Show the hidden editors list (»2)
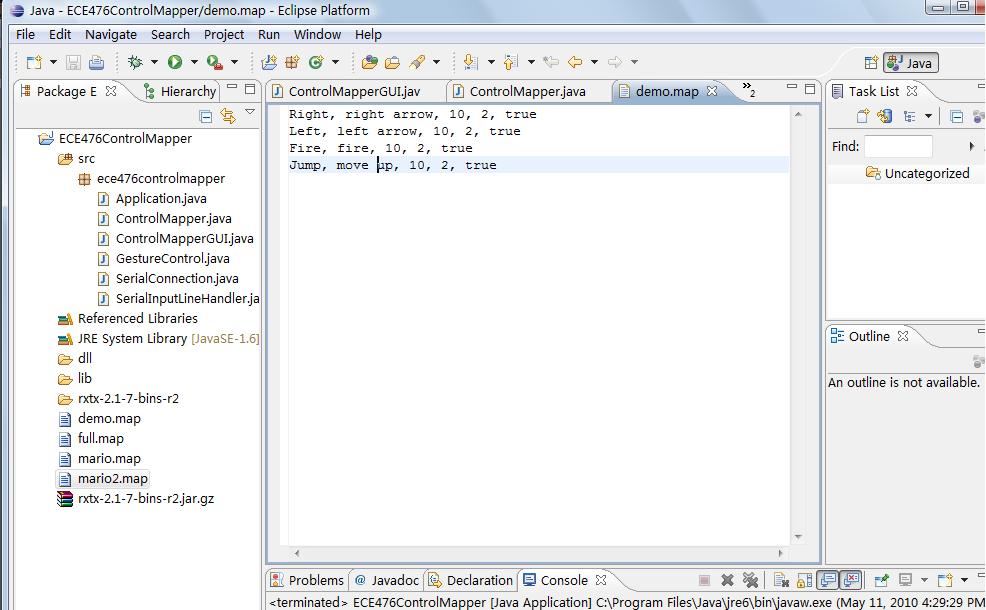The image size is (986, 610). coord(748,89)
